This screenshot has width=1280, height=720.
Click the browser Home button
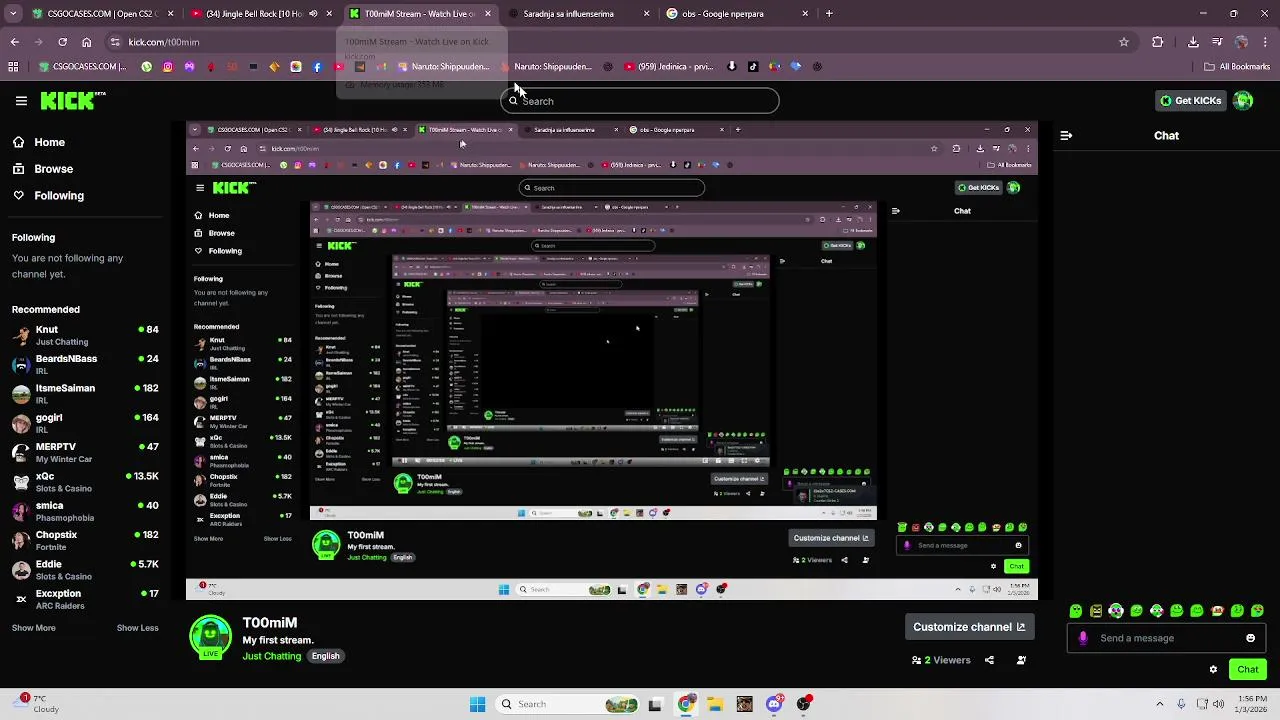87,42
